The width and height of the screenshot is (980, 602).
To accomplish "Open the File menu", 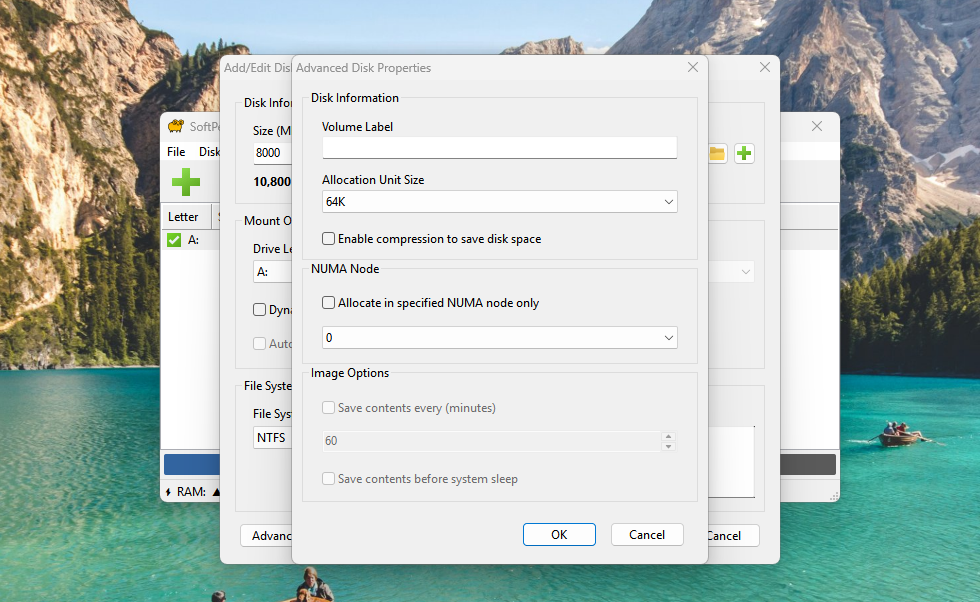I will 176,152.
